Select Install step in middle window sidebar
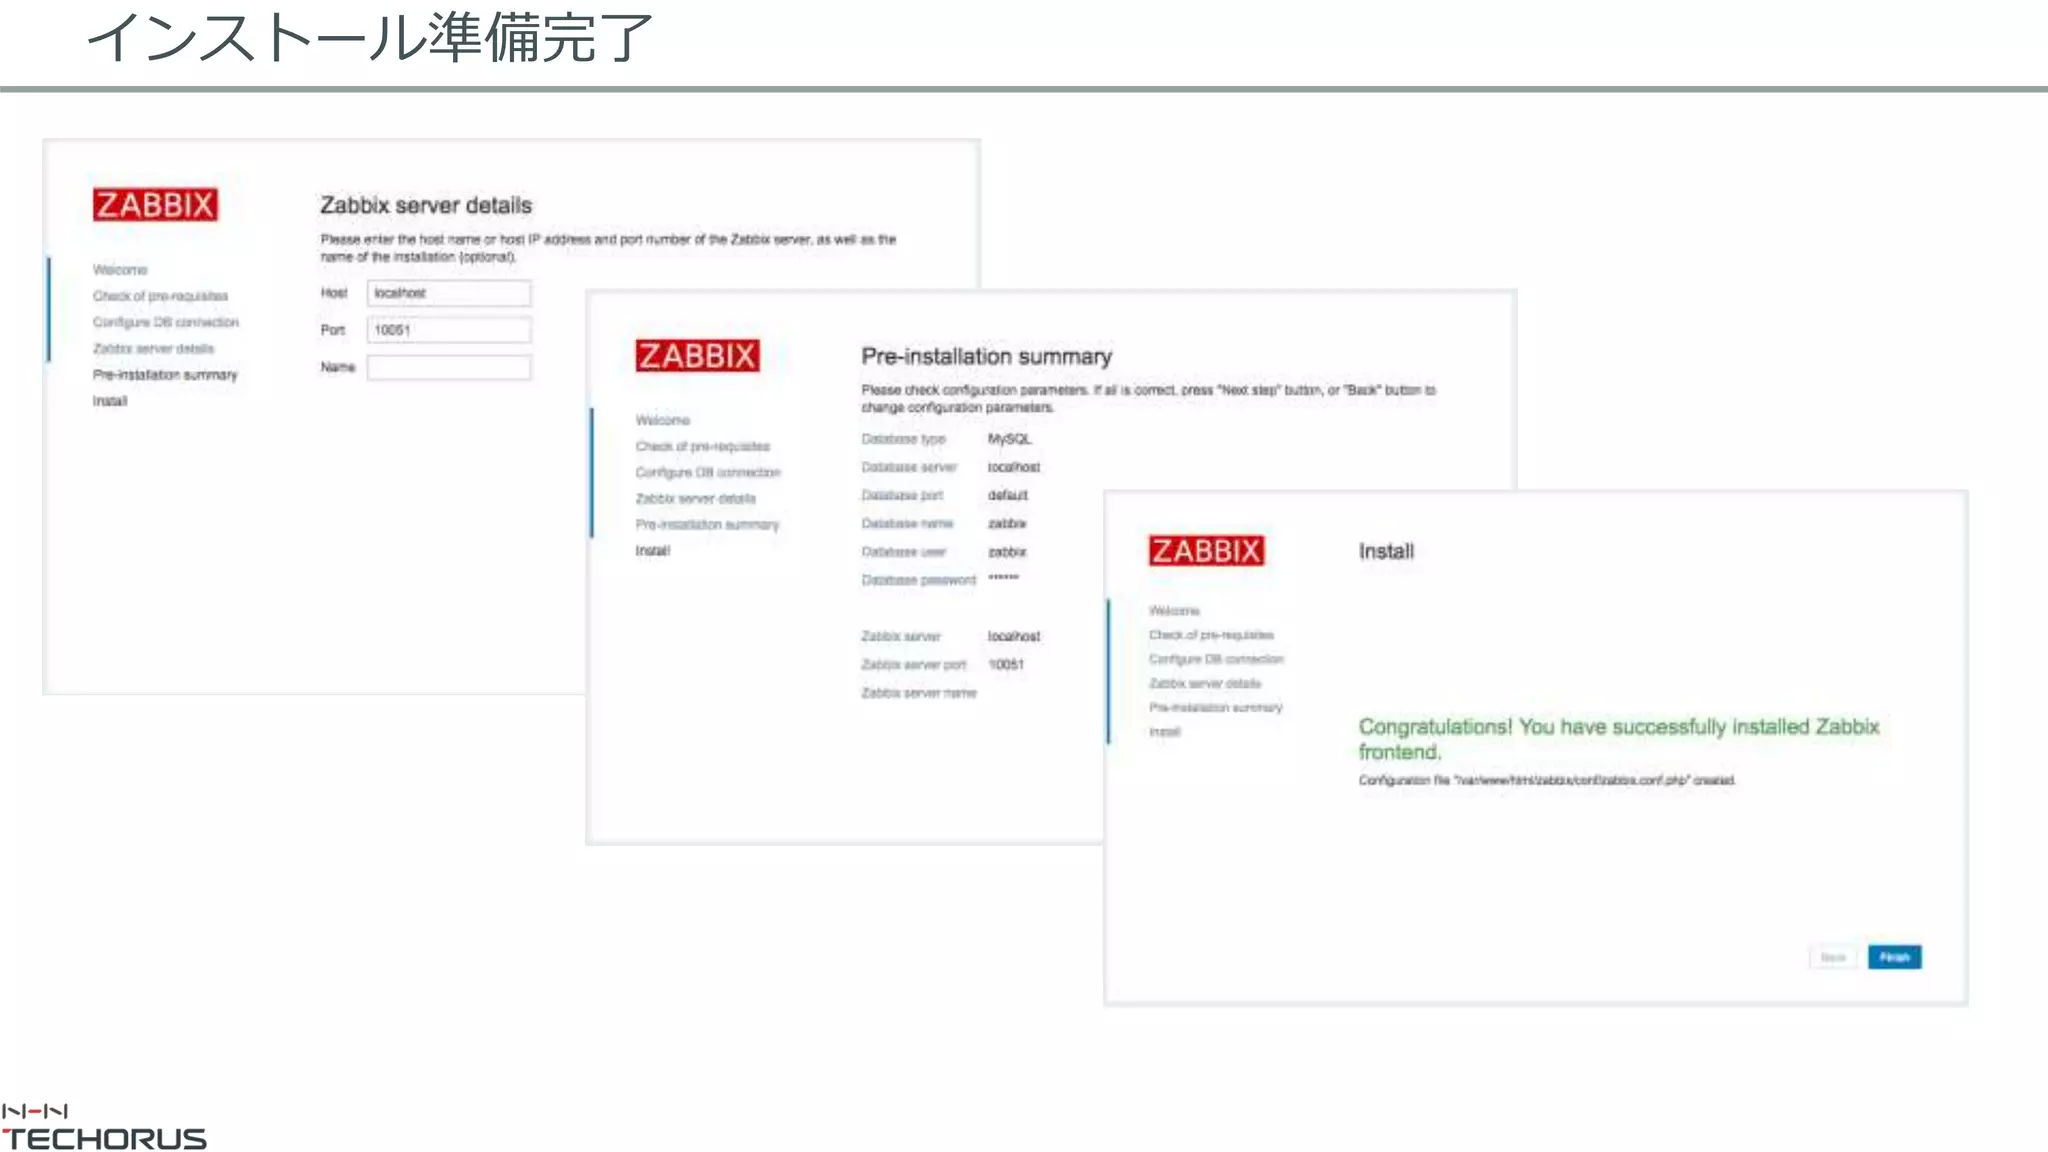Screen dimensions: 2048x1152 click(652, 551)
